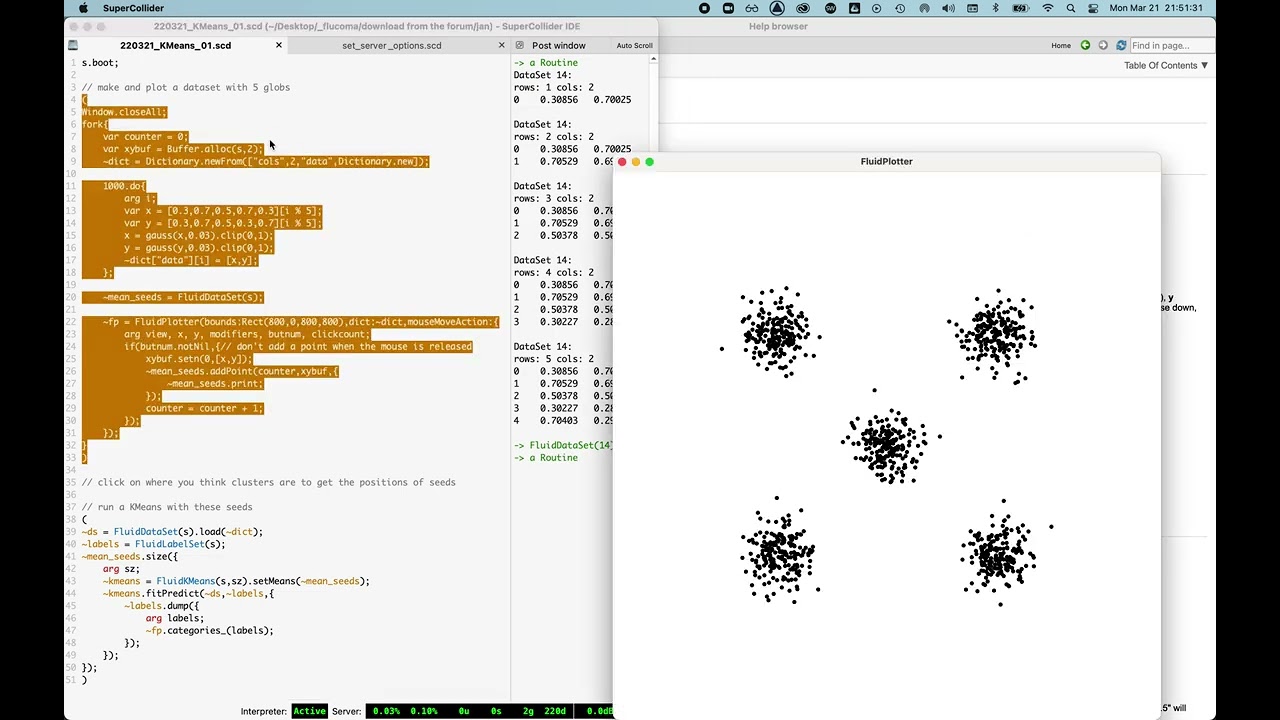
Task: Open the Zoom camera menu bar icon
Action: pyautogui.click(x=728, y=8)
